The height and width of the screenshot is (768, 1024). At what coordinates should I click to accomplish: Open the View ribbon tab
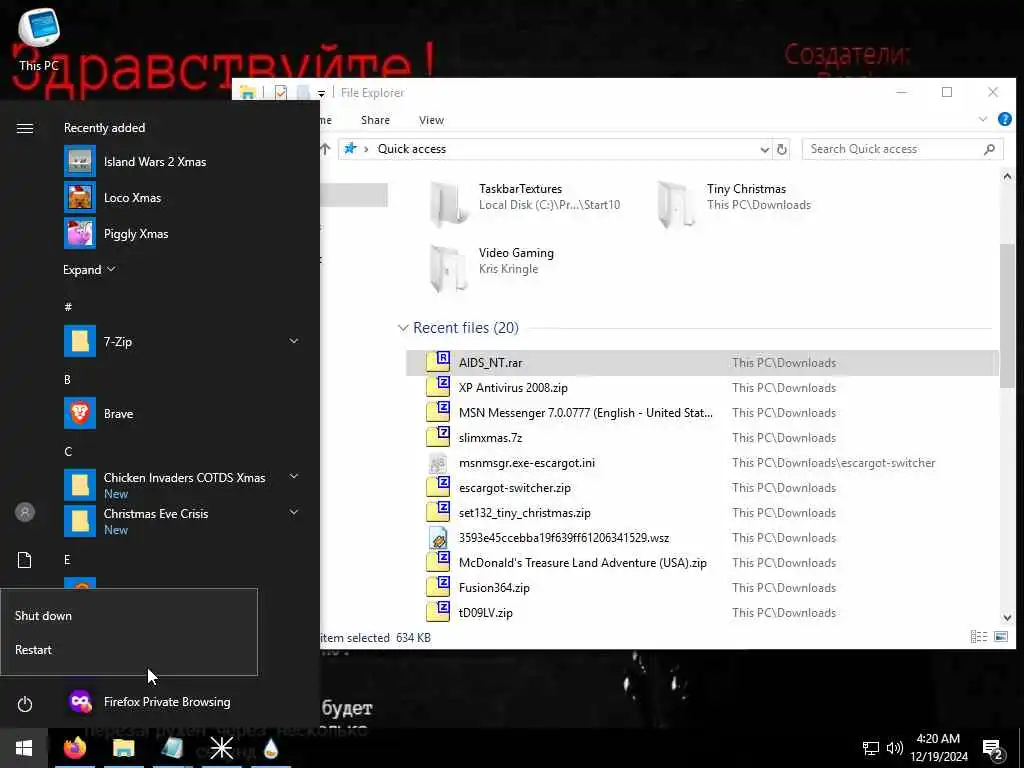click(431, 120)
